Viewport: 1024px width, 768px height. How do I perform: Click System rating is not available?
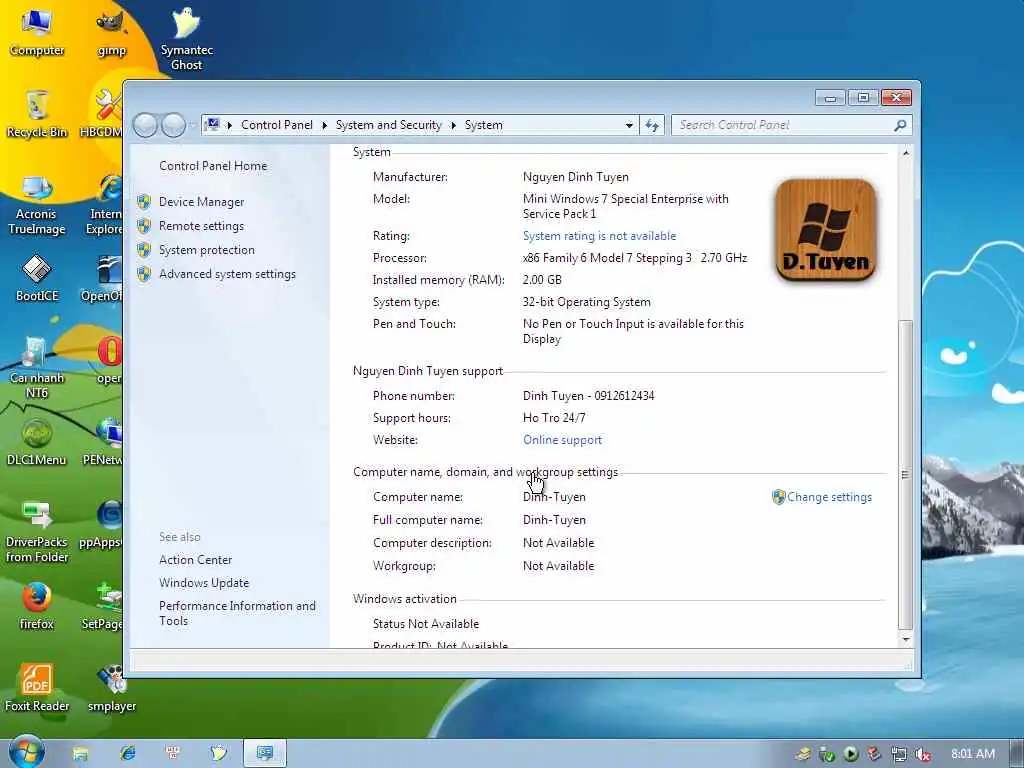click(599, 236)
